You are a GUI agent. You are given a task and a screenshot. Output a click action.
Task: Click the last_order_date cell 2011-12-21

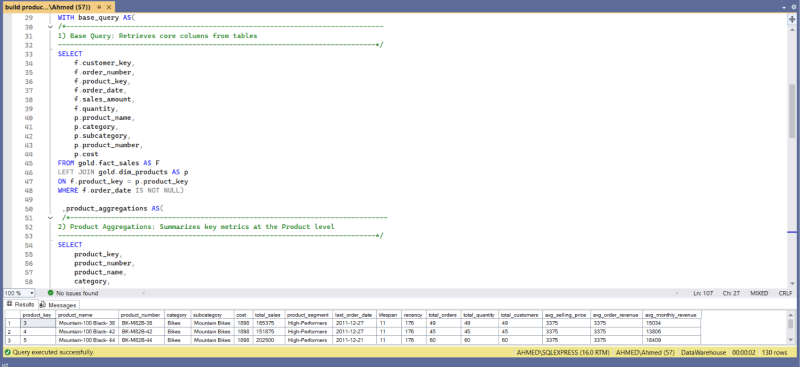point(355,340)
